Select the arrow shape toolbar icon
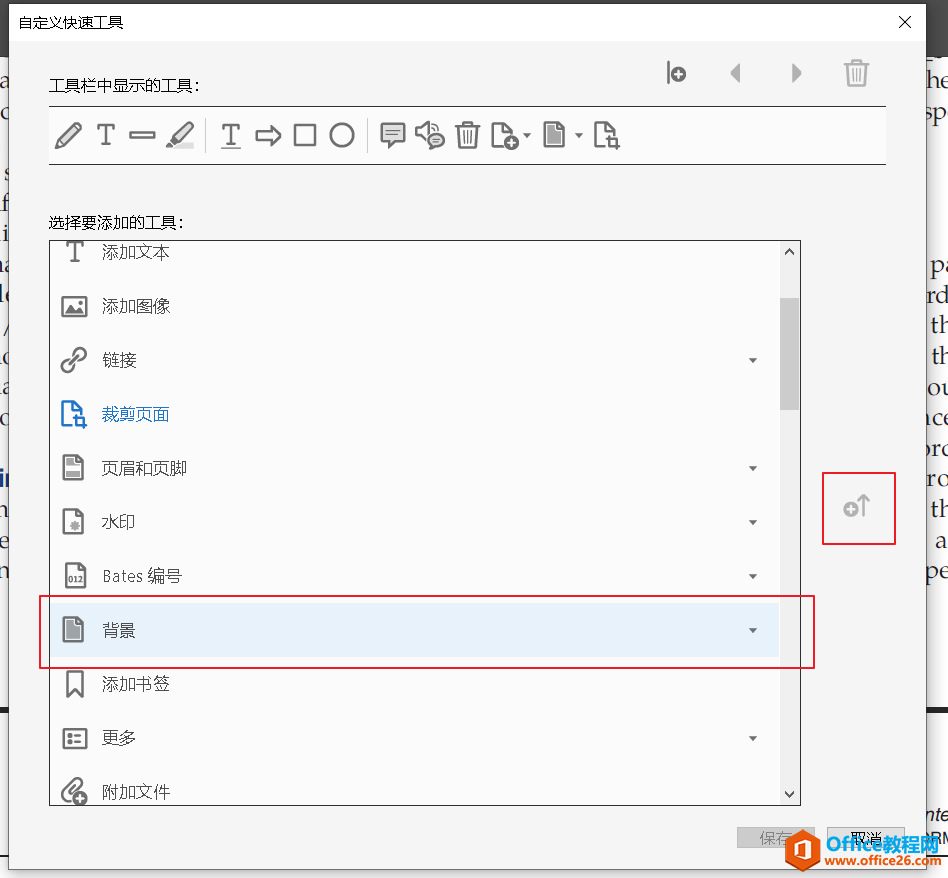This screenshot has width=948, height=878. 268,135
